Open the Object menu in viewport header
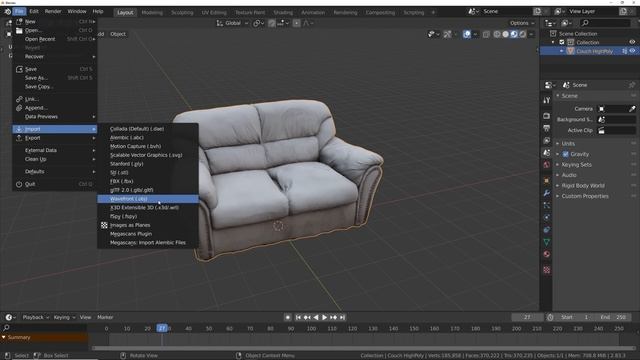The height and width of the screenshot is (360, 640). (118, 34)
